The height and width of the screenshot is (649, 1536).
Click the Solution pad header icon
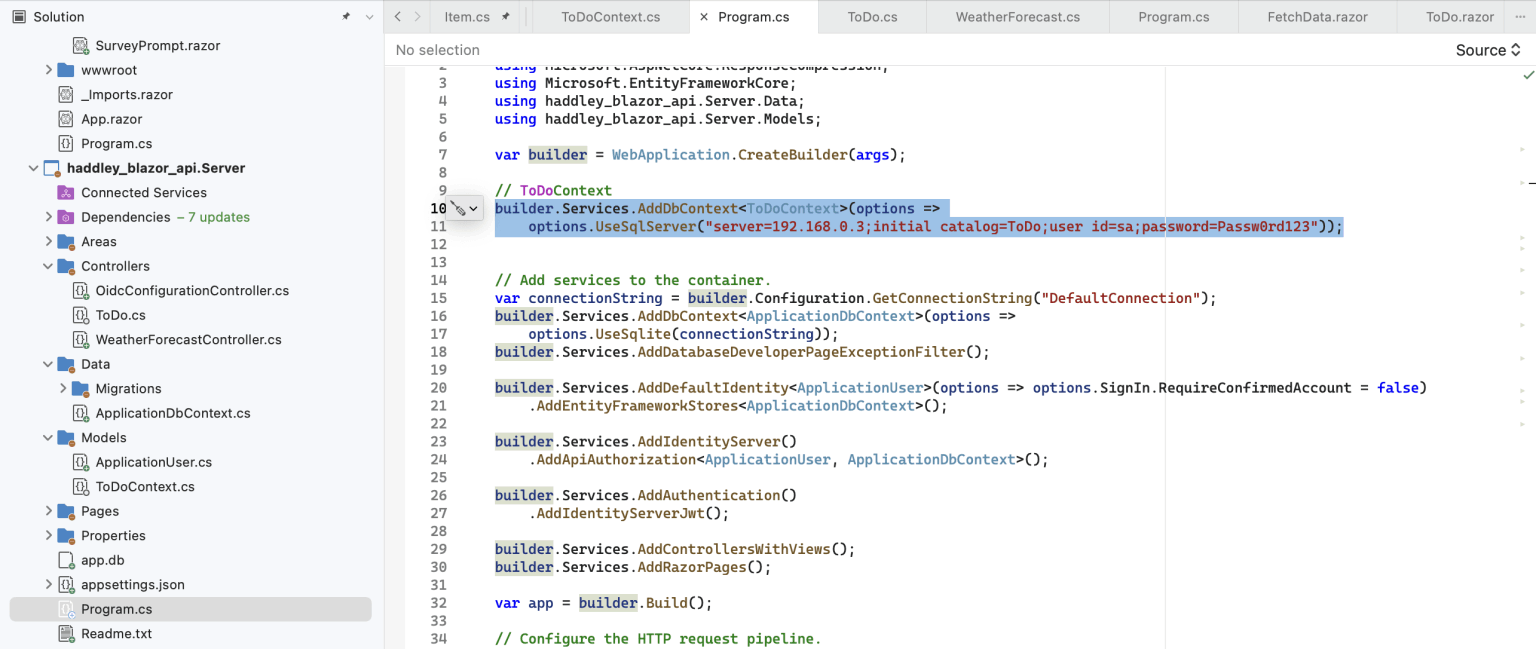click(x=18, y=17)
